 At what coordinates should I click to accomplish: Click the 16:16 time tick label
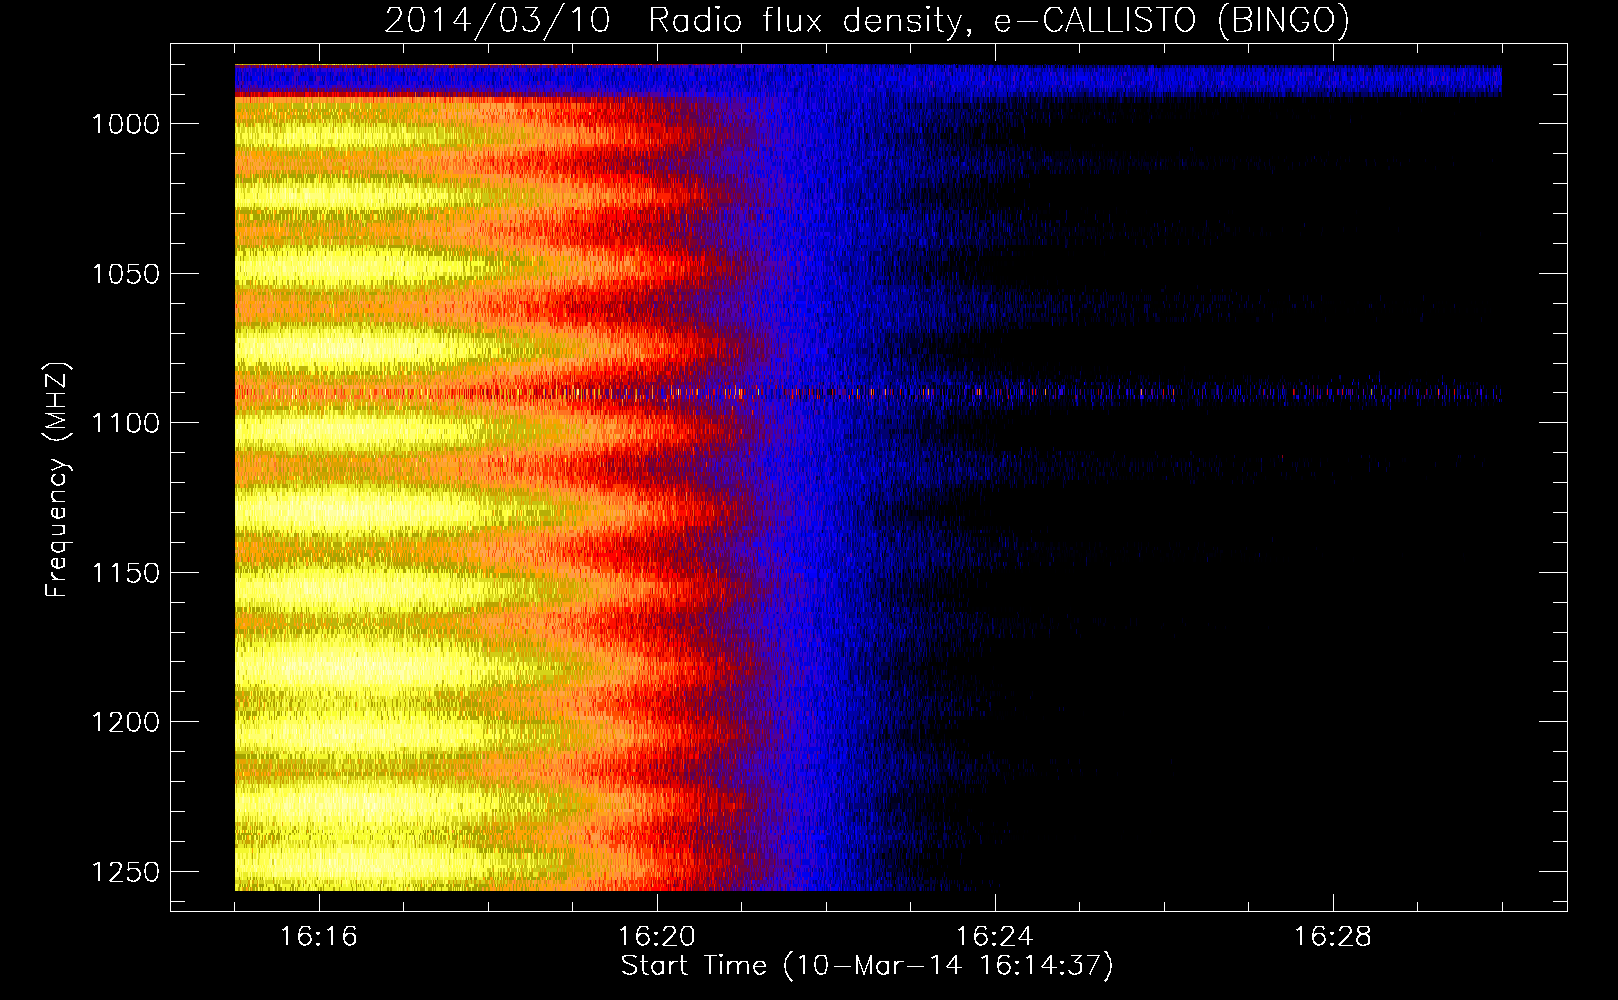pos(318,937)
